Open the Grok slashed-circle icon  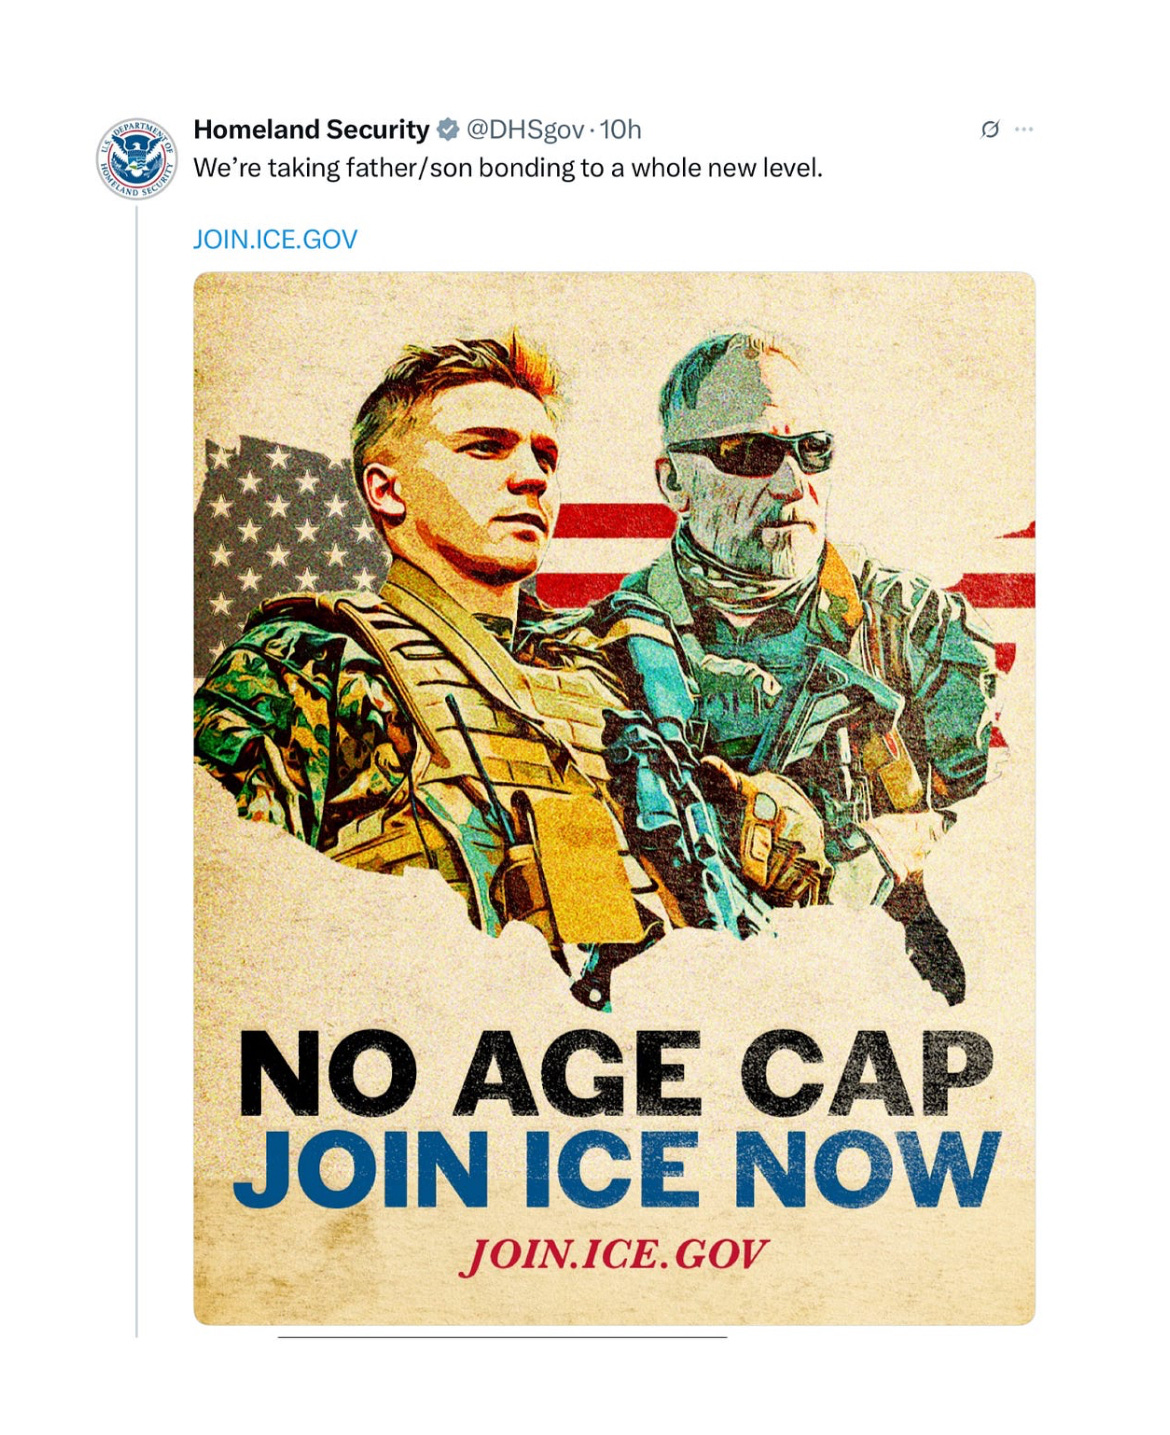(x=990, y=129)
